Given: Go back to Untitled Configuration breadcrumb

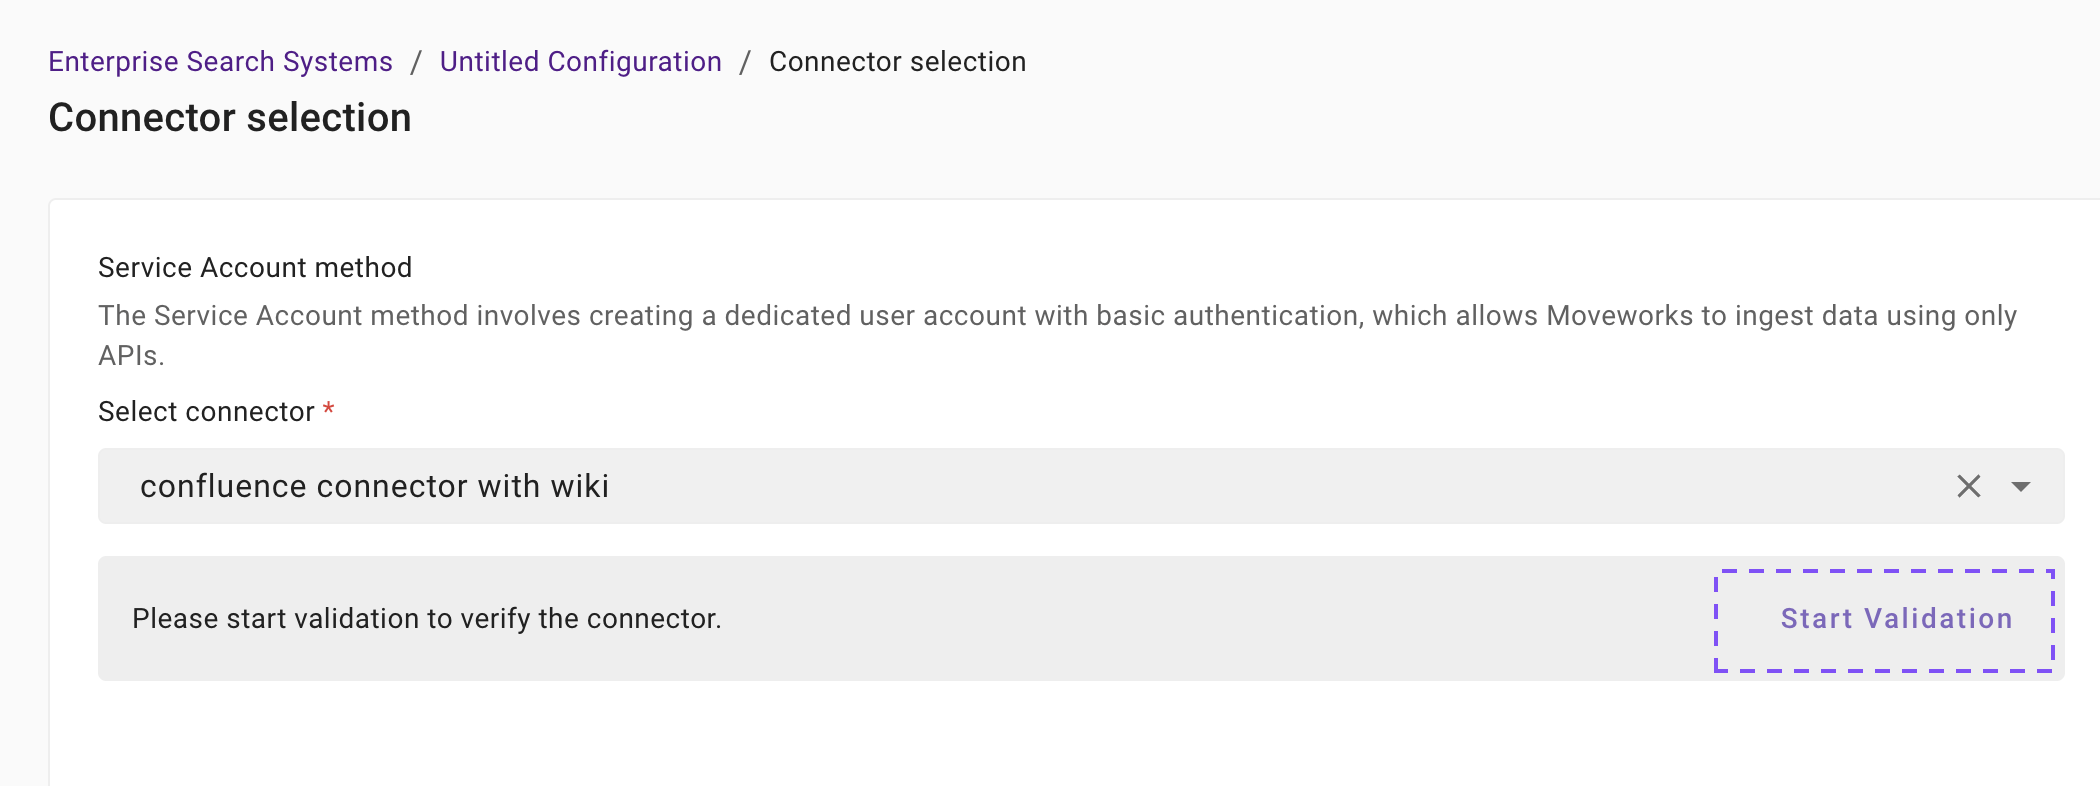Looking at the screenshot, I should [580, 62].
